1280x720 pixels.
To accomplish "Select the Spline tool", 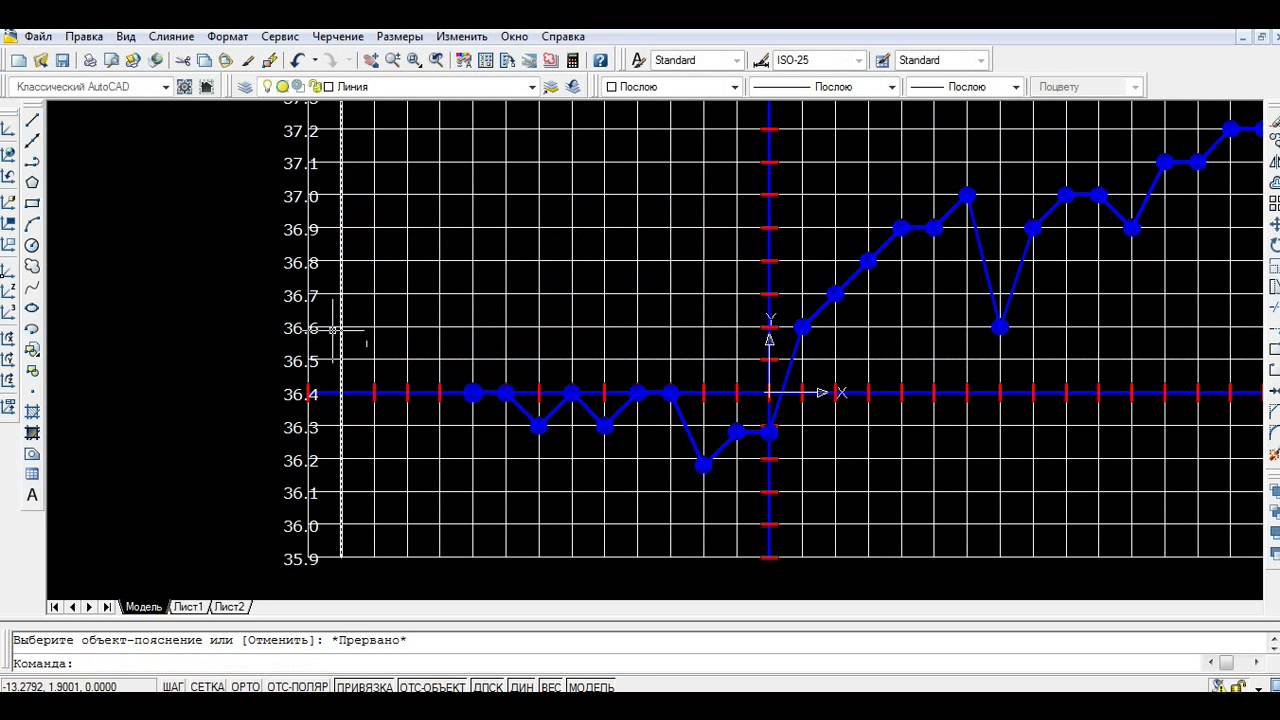I will coord(32,287).
